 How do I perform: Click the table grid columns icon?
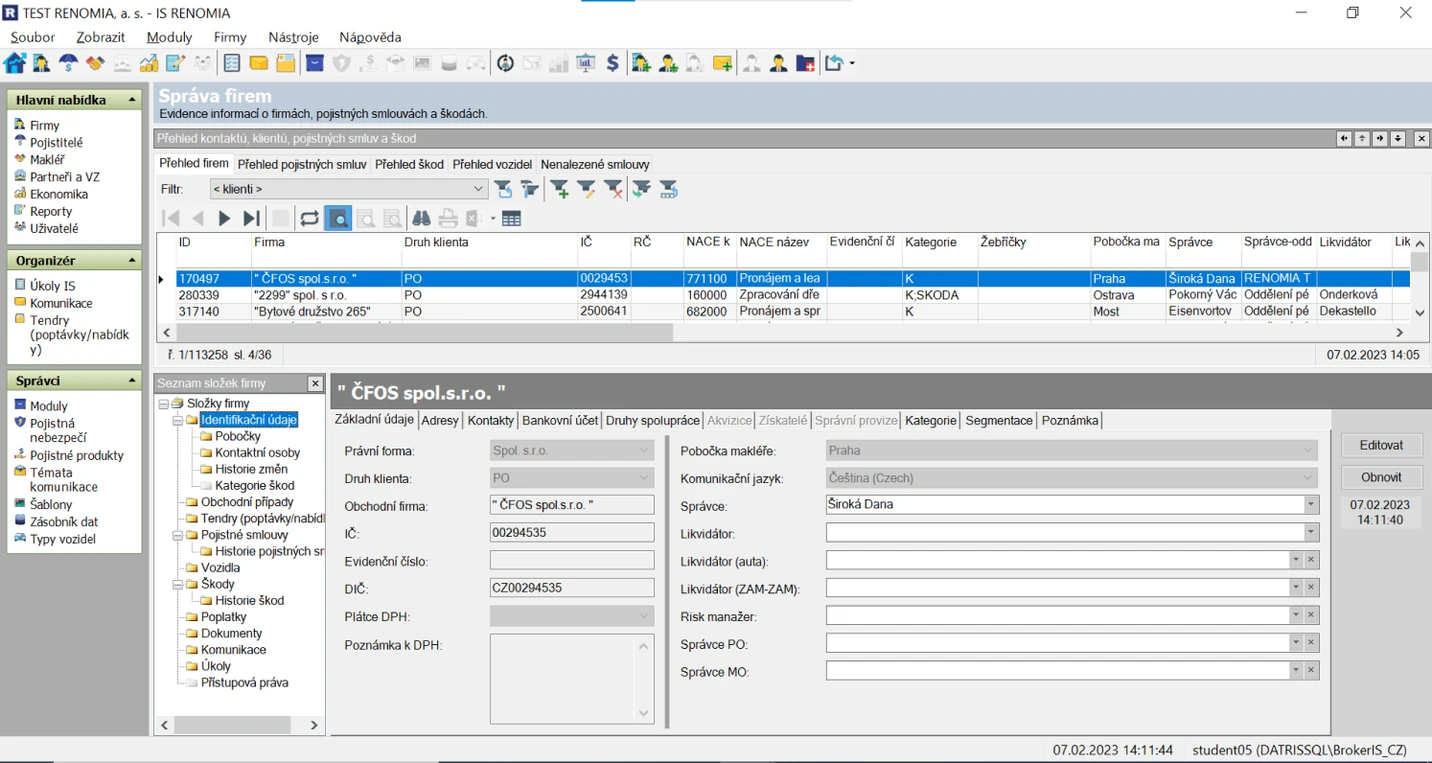pyautogui.click(x=512, y=219)
